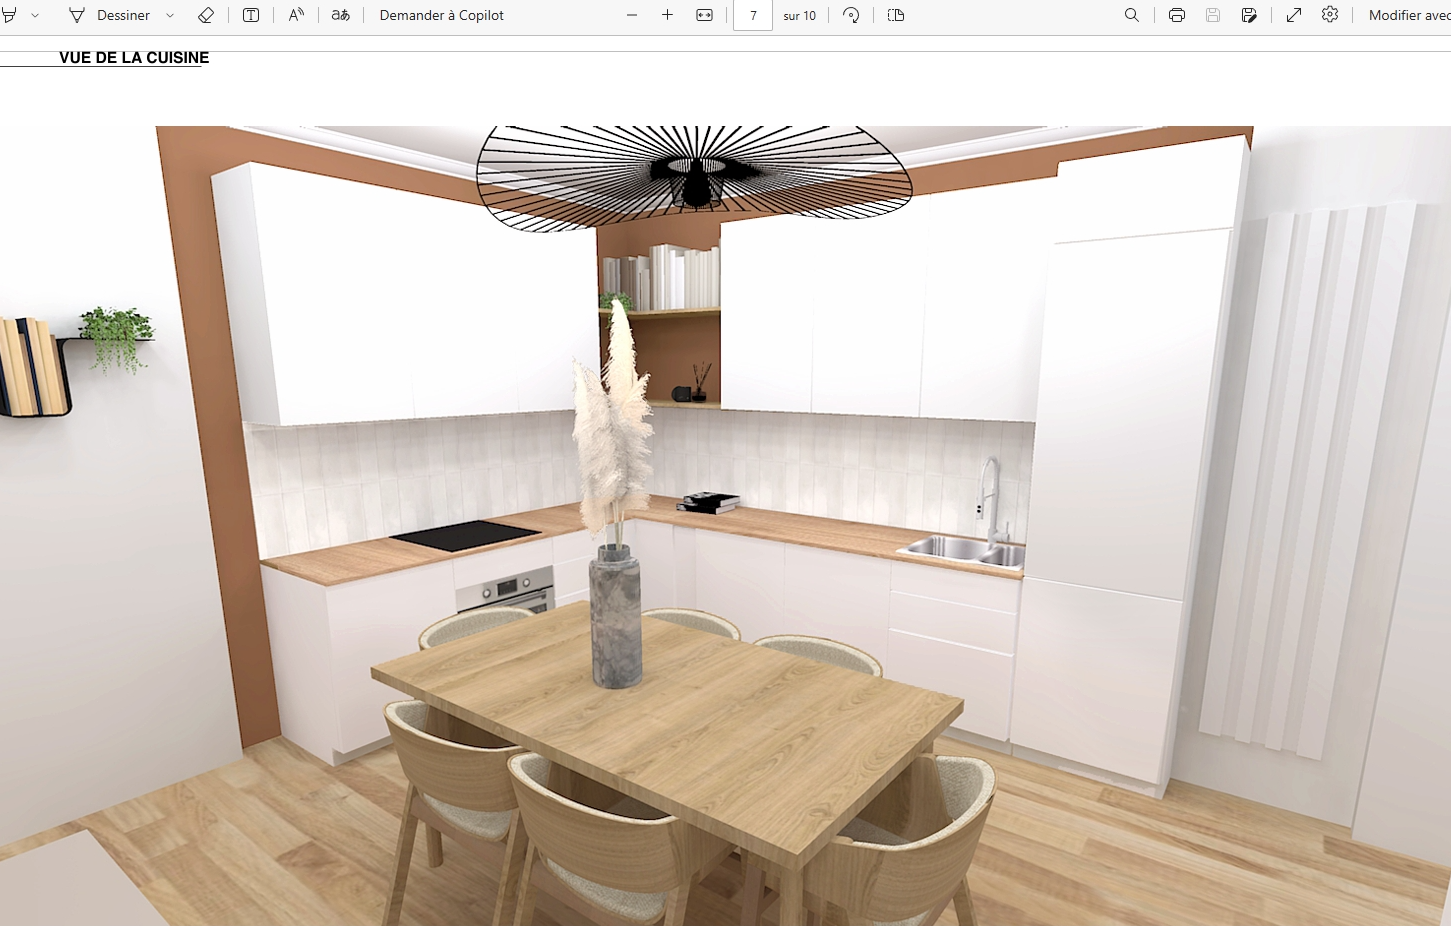Select the highlighter tool

click(10, 15)
